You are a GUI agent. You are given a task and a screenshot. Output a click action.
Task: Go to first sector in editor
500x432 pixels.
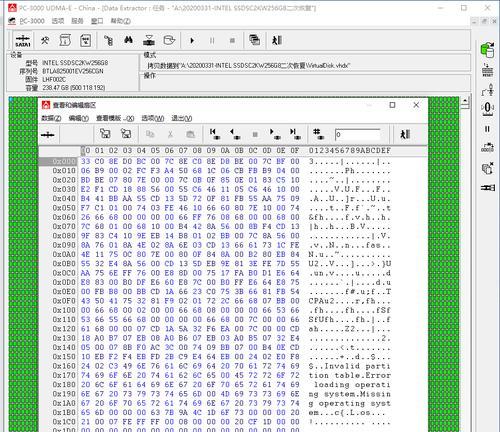tap(214, 134)
